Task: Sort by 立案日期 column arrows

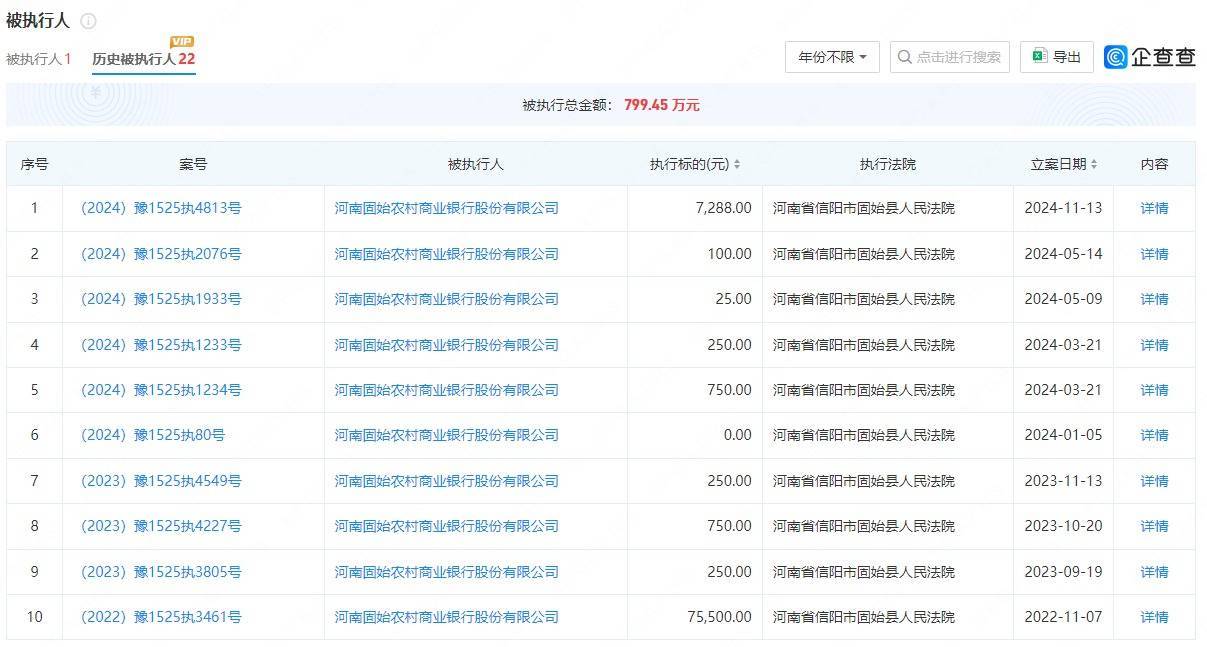Action: [x=1094, y=164]
